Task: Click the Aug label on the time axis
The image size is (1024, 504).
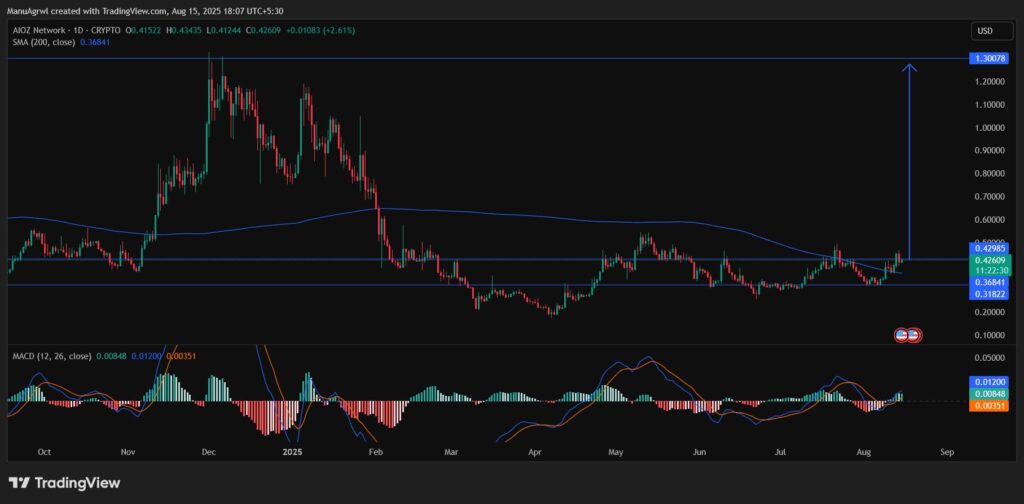Action: coord(863,452)
